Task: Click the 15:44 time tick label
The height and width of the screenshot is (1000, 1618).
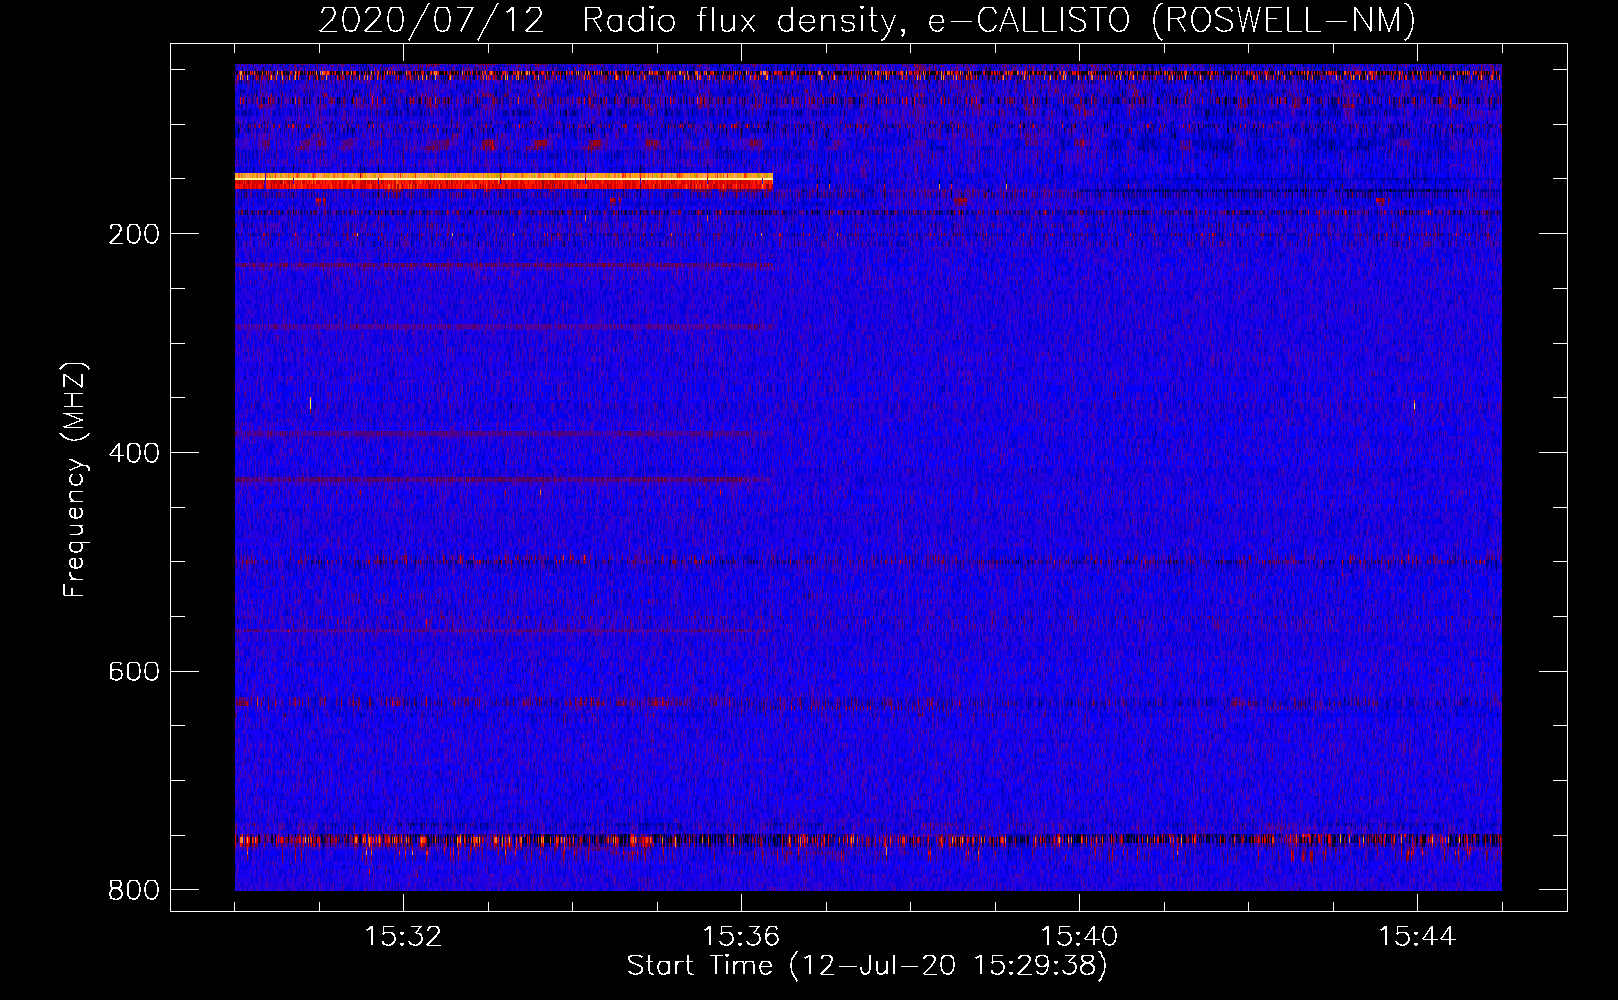Action: (x=1417, y=937)
